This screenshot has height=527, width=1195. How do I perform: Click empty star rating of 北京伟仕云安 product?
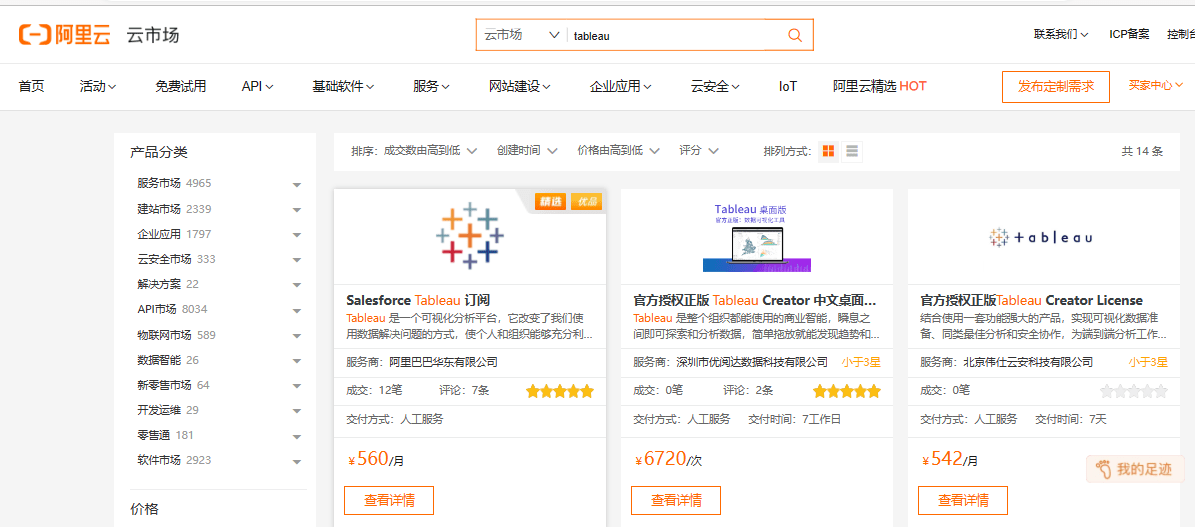point(1133,392)
